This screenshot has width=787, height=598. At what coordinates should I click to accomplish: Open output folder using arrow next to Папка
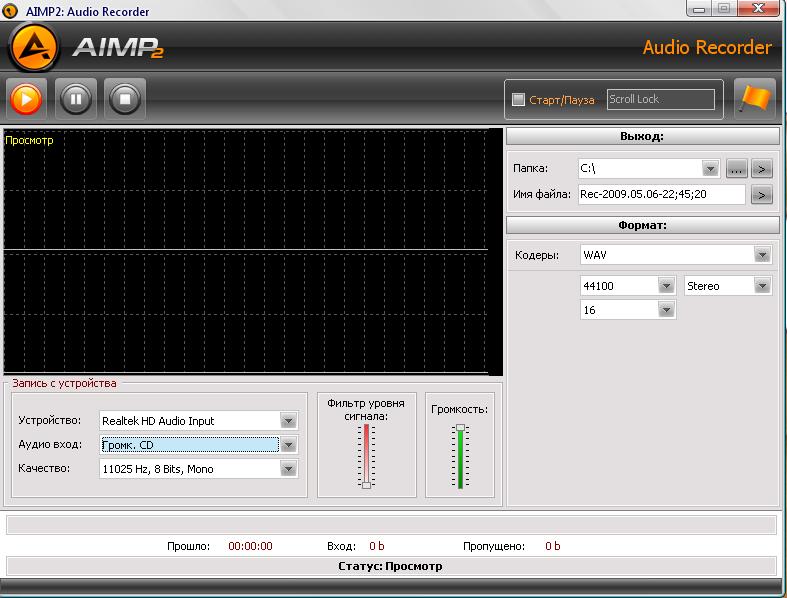coord(761,168)
